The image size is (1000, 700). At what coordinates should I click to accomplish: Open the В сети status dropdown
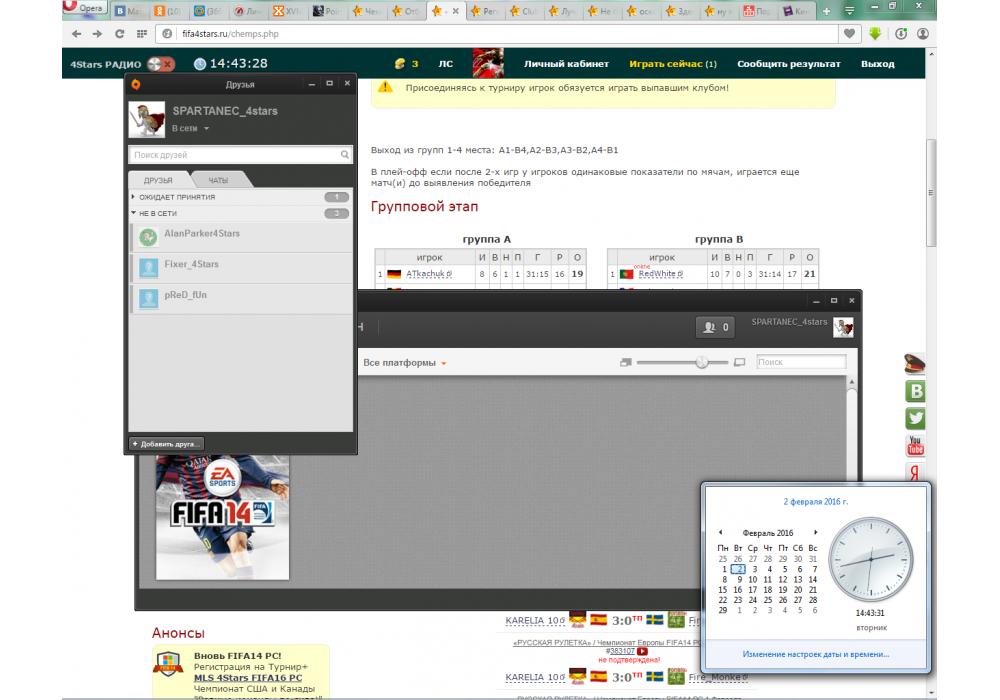190,128
